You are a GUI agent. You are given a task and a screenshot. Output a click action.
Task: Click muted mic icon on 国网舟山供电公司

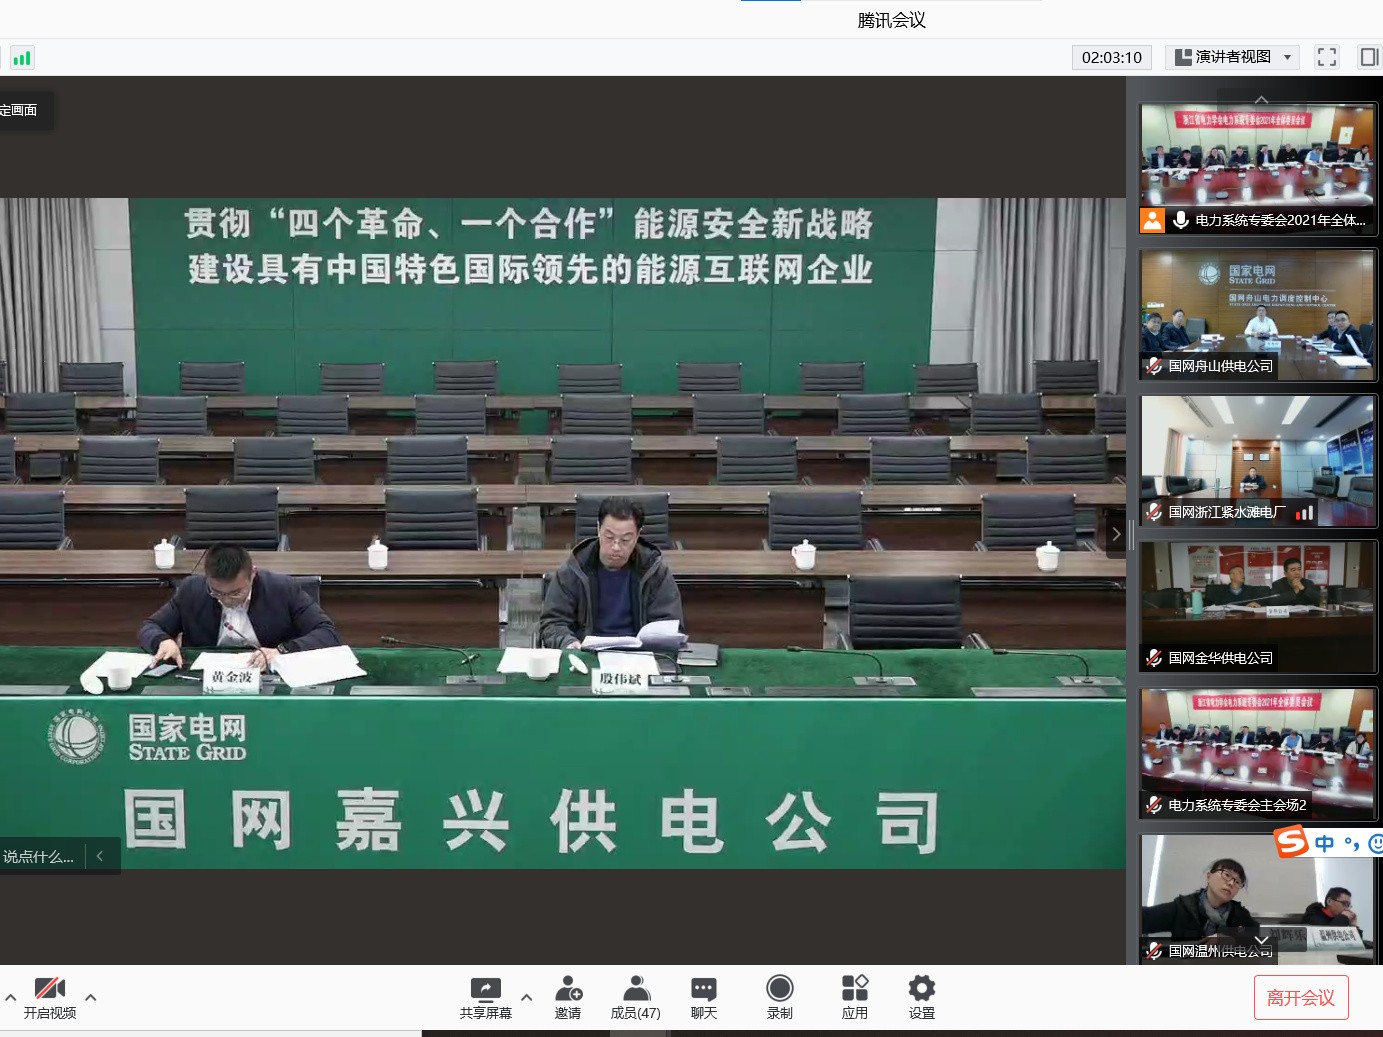(1154, 366)
